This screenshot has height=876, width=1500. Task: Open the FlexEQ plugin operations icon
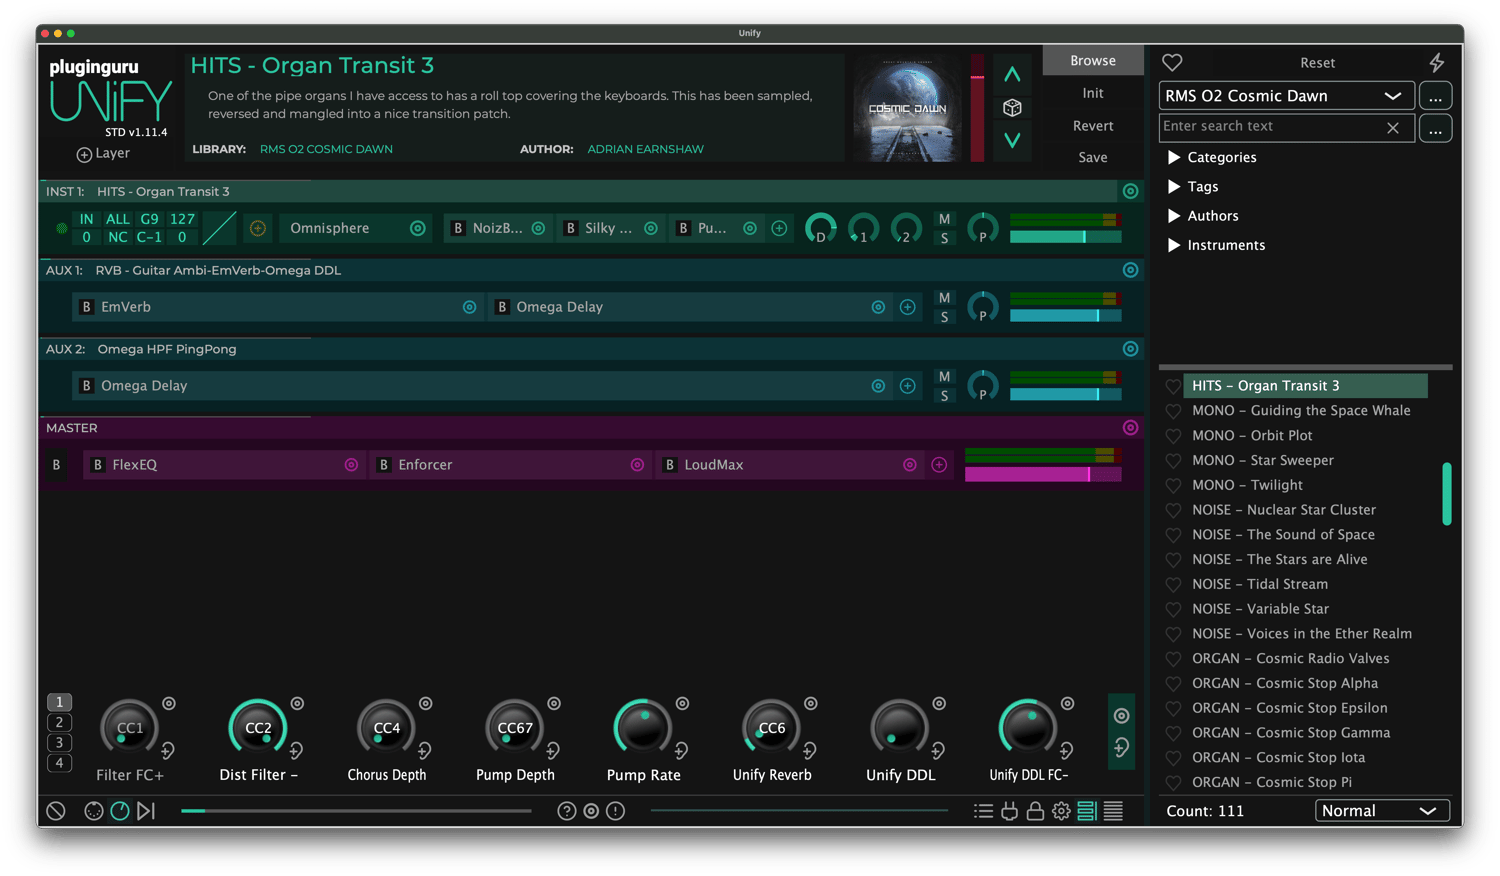tap(351, 465)
